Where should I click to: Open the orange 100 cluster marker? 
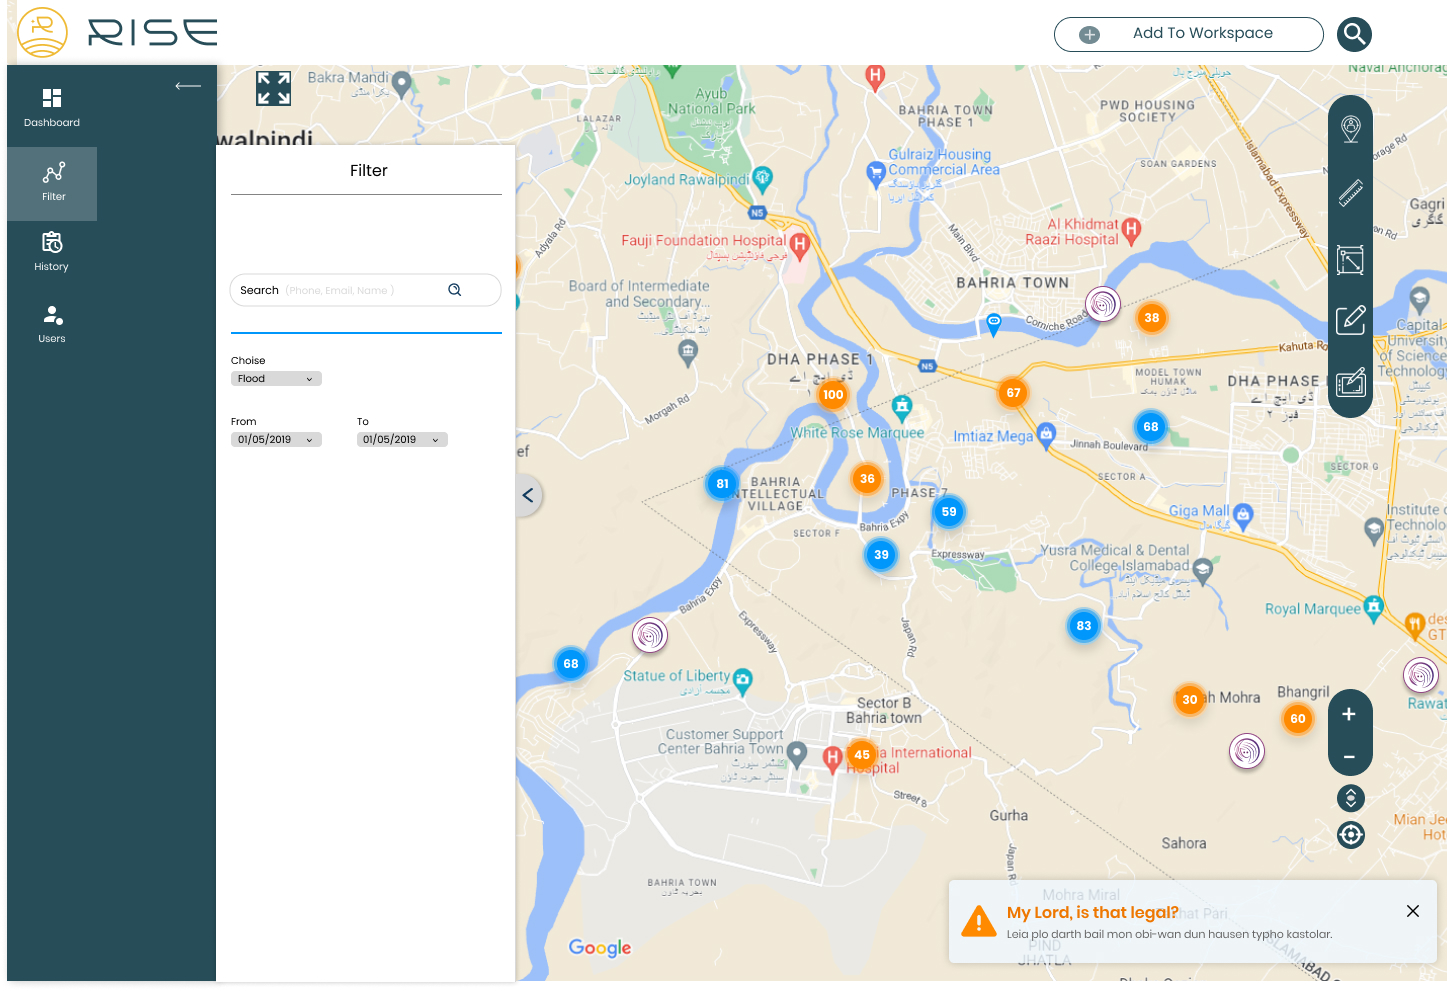(x=833, y=395)
